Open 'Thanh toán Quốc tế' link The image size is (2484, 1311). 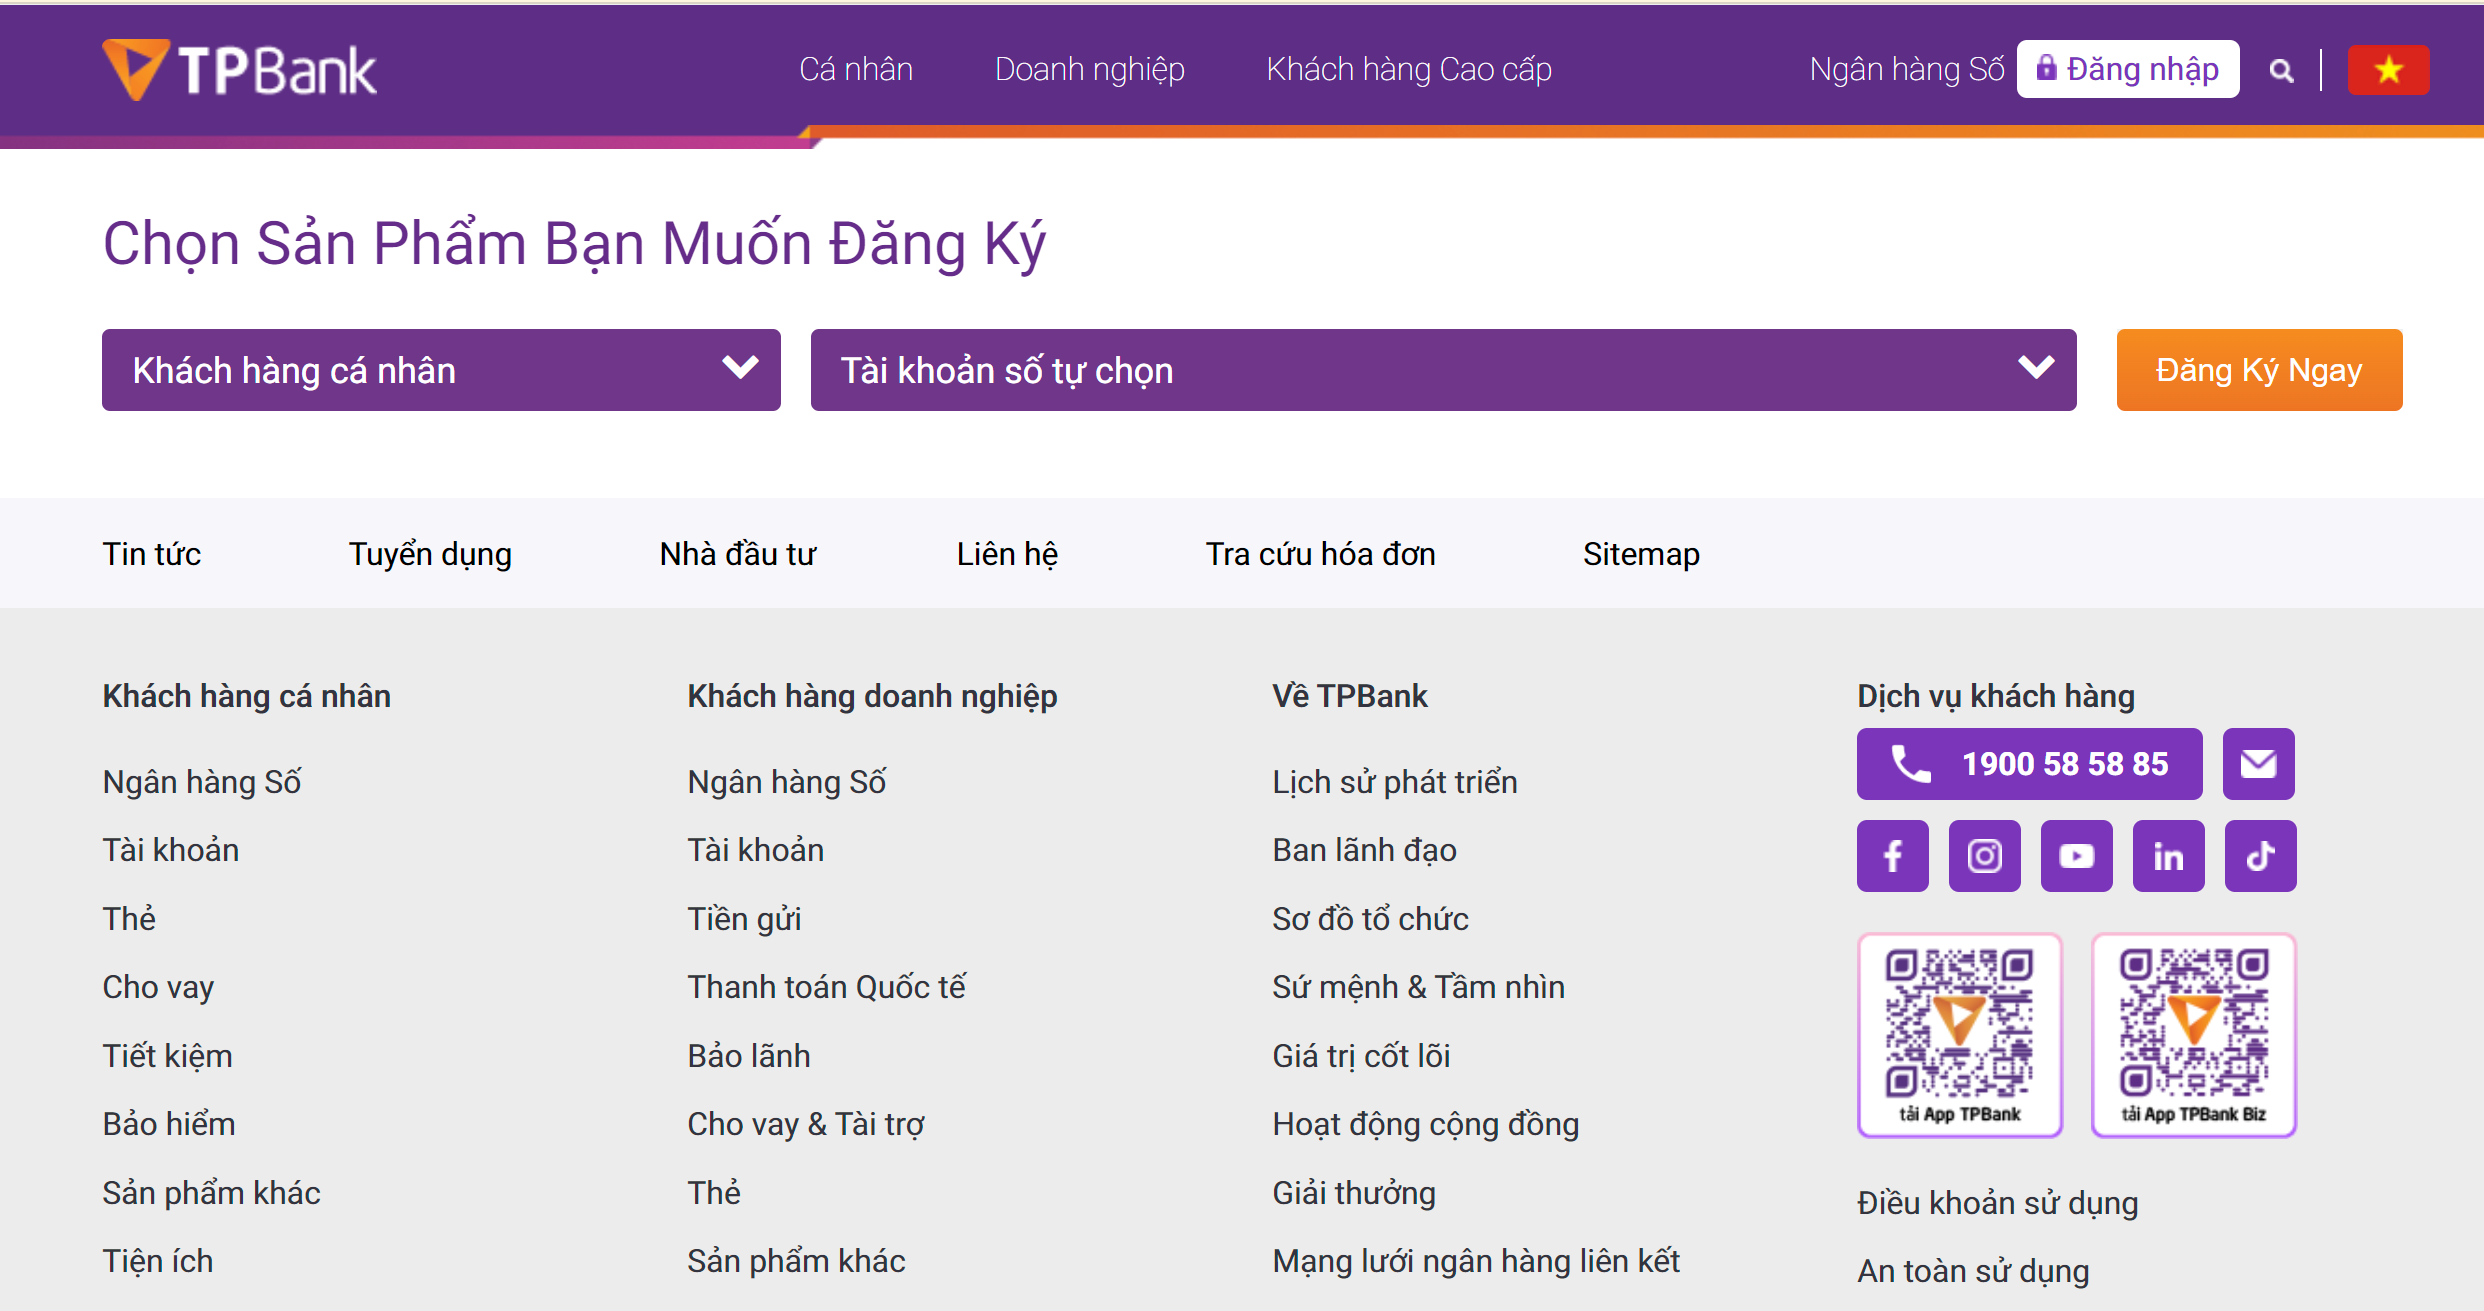(826, 987)
